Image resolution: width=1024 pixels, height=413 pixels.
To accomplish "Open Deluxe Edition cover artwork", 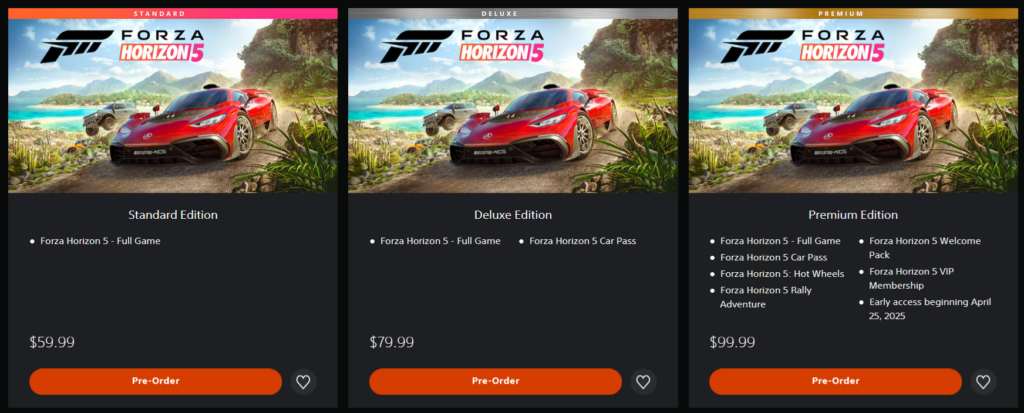I will coord(513,106).
